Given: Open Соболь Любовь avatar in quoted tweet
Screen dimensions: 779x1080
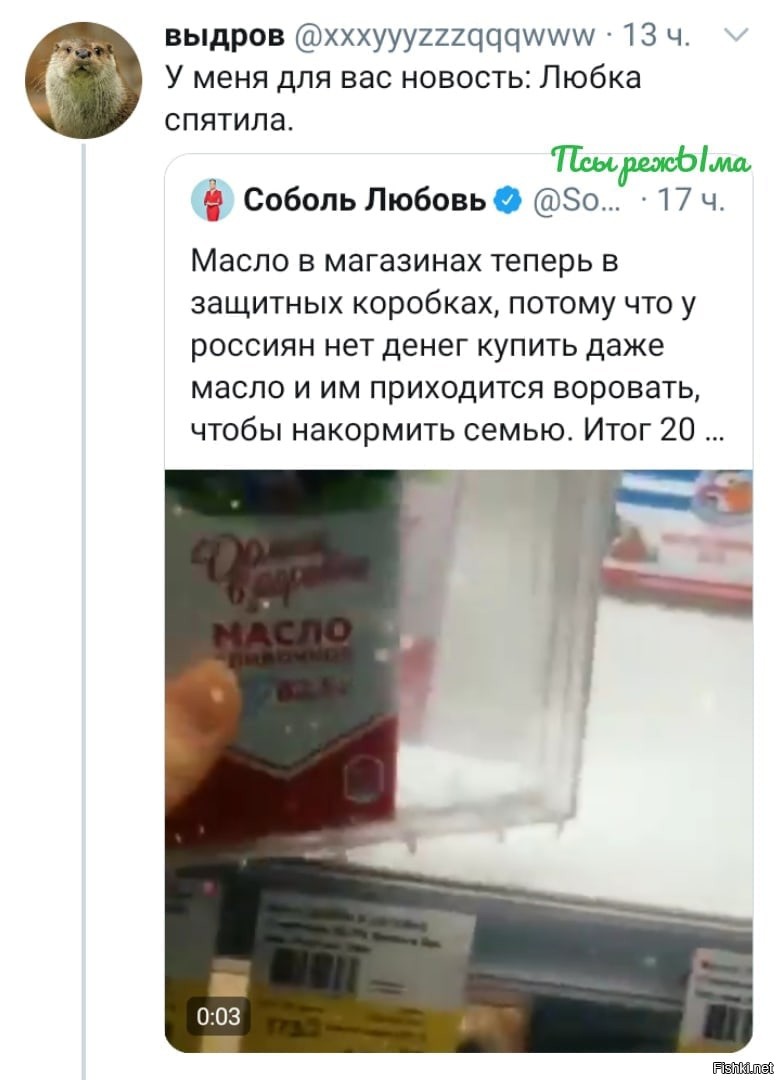Looking at the screenshot, I should coord(212,200).
